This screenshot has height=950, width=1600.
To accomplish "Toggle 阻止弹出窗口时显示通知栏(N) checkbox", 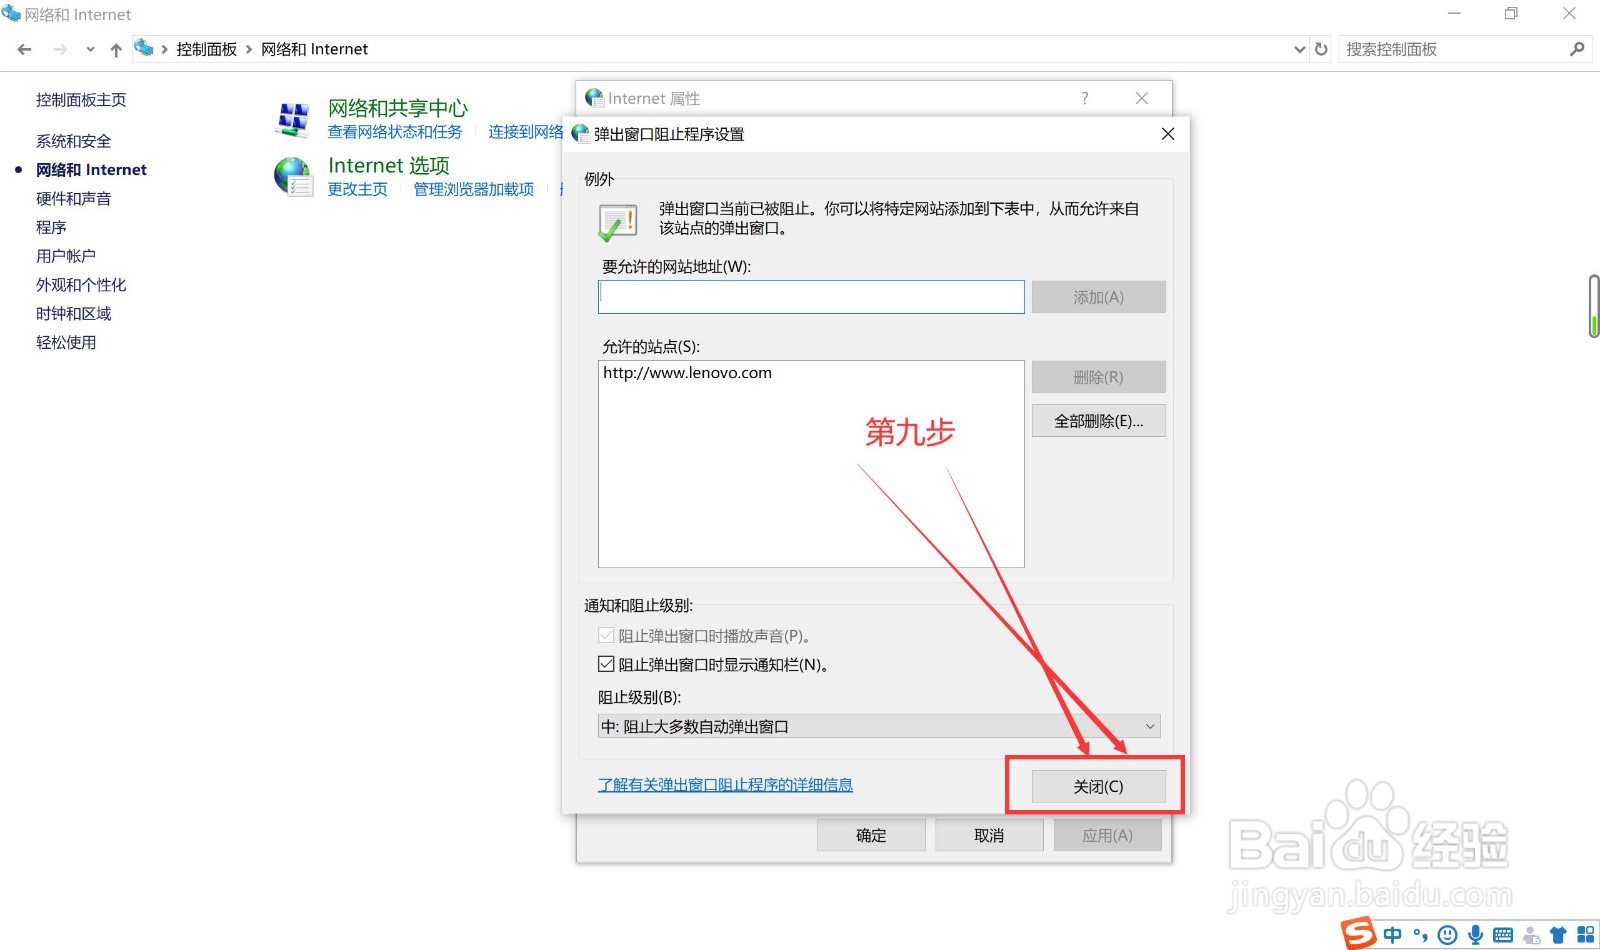I will point(606,663).
